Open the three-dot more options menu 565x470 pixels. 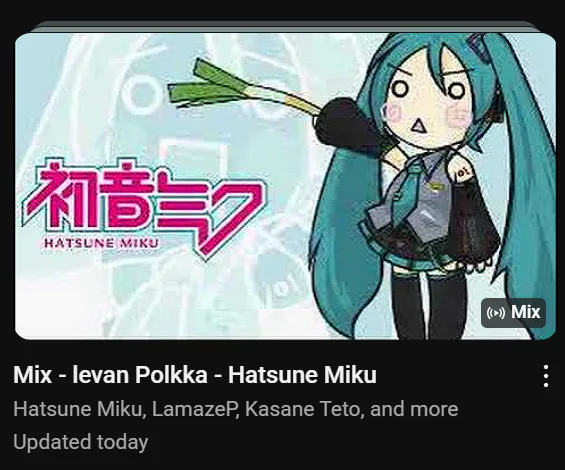(546, 376)
